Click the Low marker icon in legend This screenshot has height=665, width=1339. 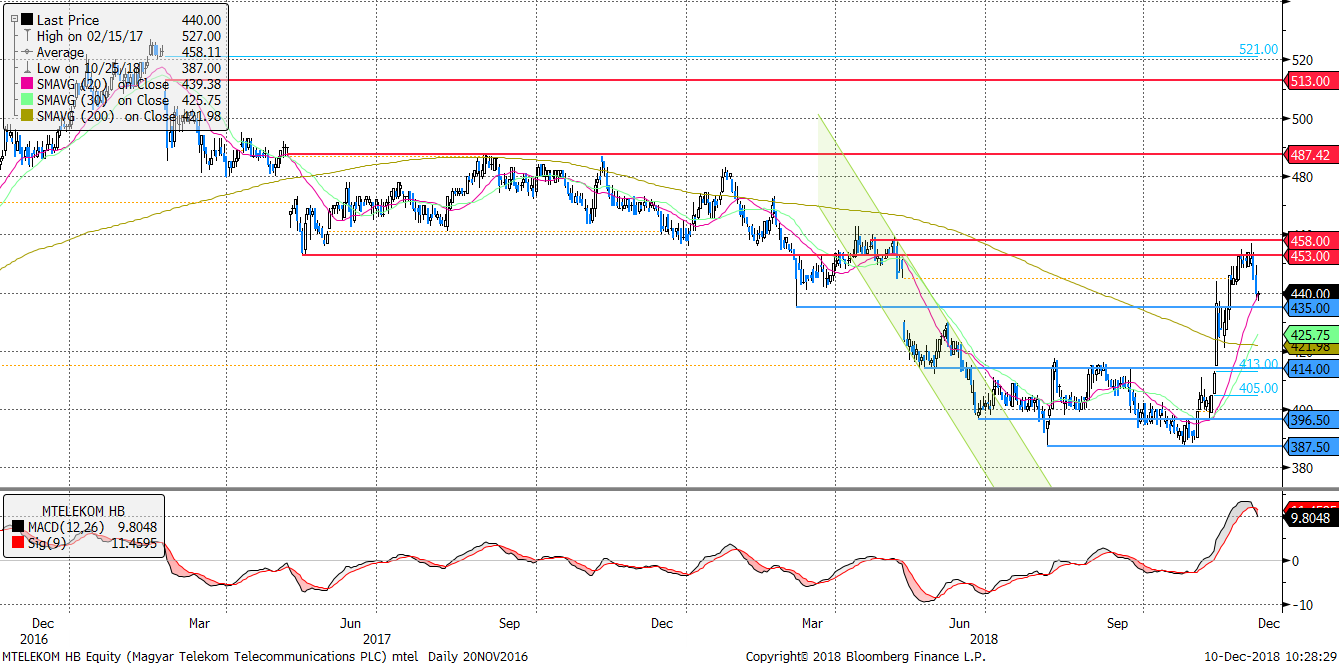(x=26, y=68)
